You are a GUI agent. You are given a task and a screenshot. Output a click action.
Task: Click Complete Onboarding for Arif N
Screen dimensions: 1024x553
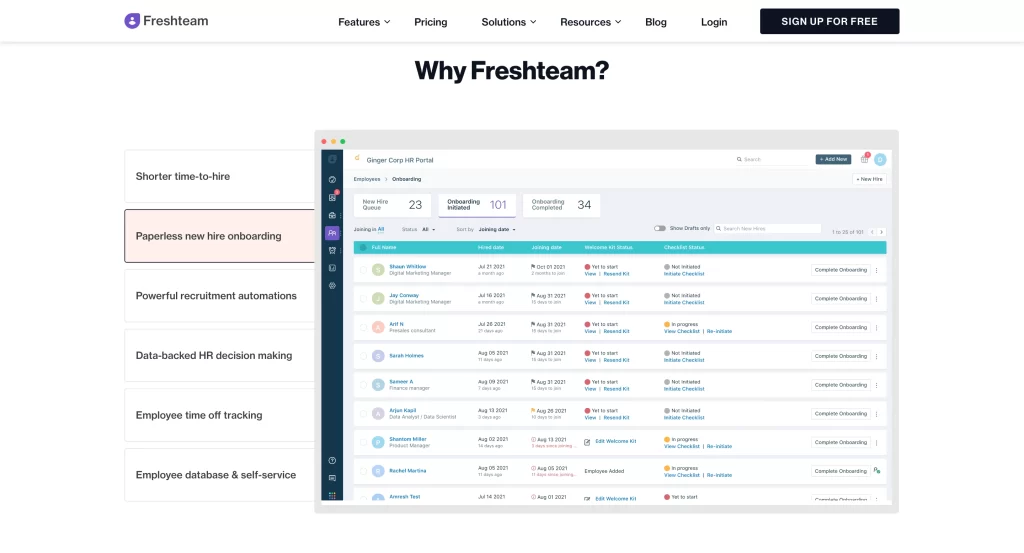point(840,327)
